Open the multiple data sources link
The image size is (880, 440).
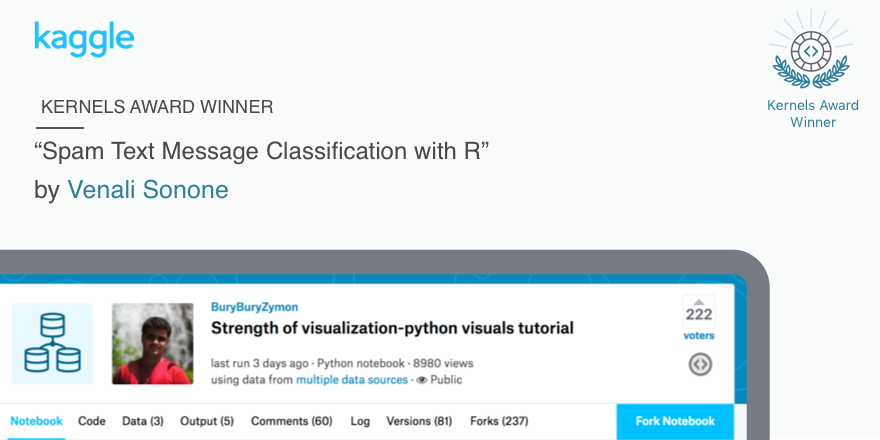pyautogui.click(x=352, y=380)
